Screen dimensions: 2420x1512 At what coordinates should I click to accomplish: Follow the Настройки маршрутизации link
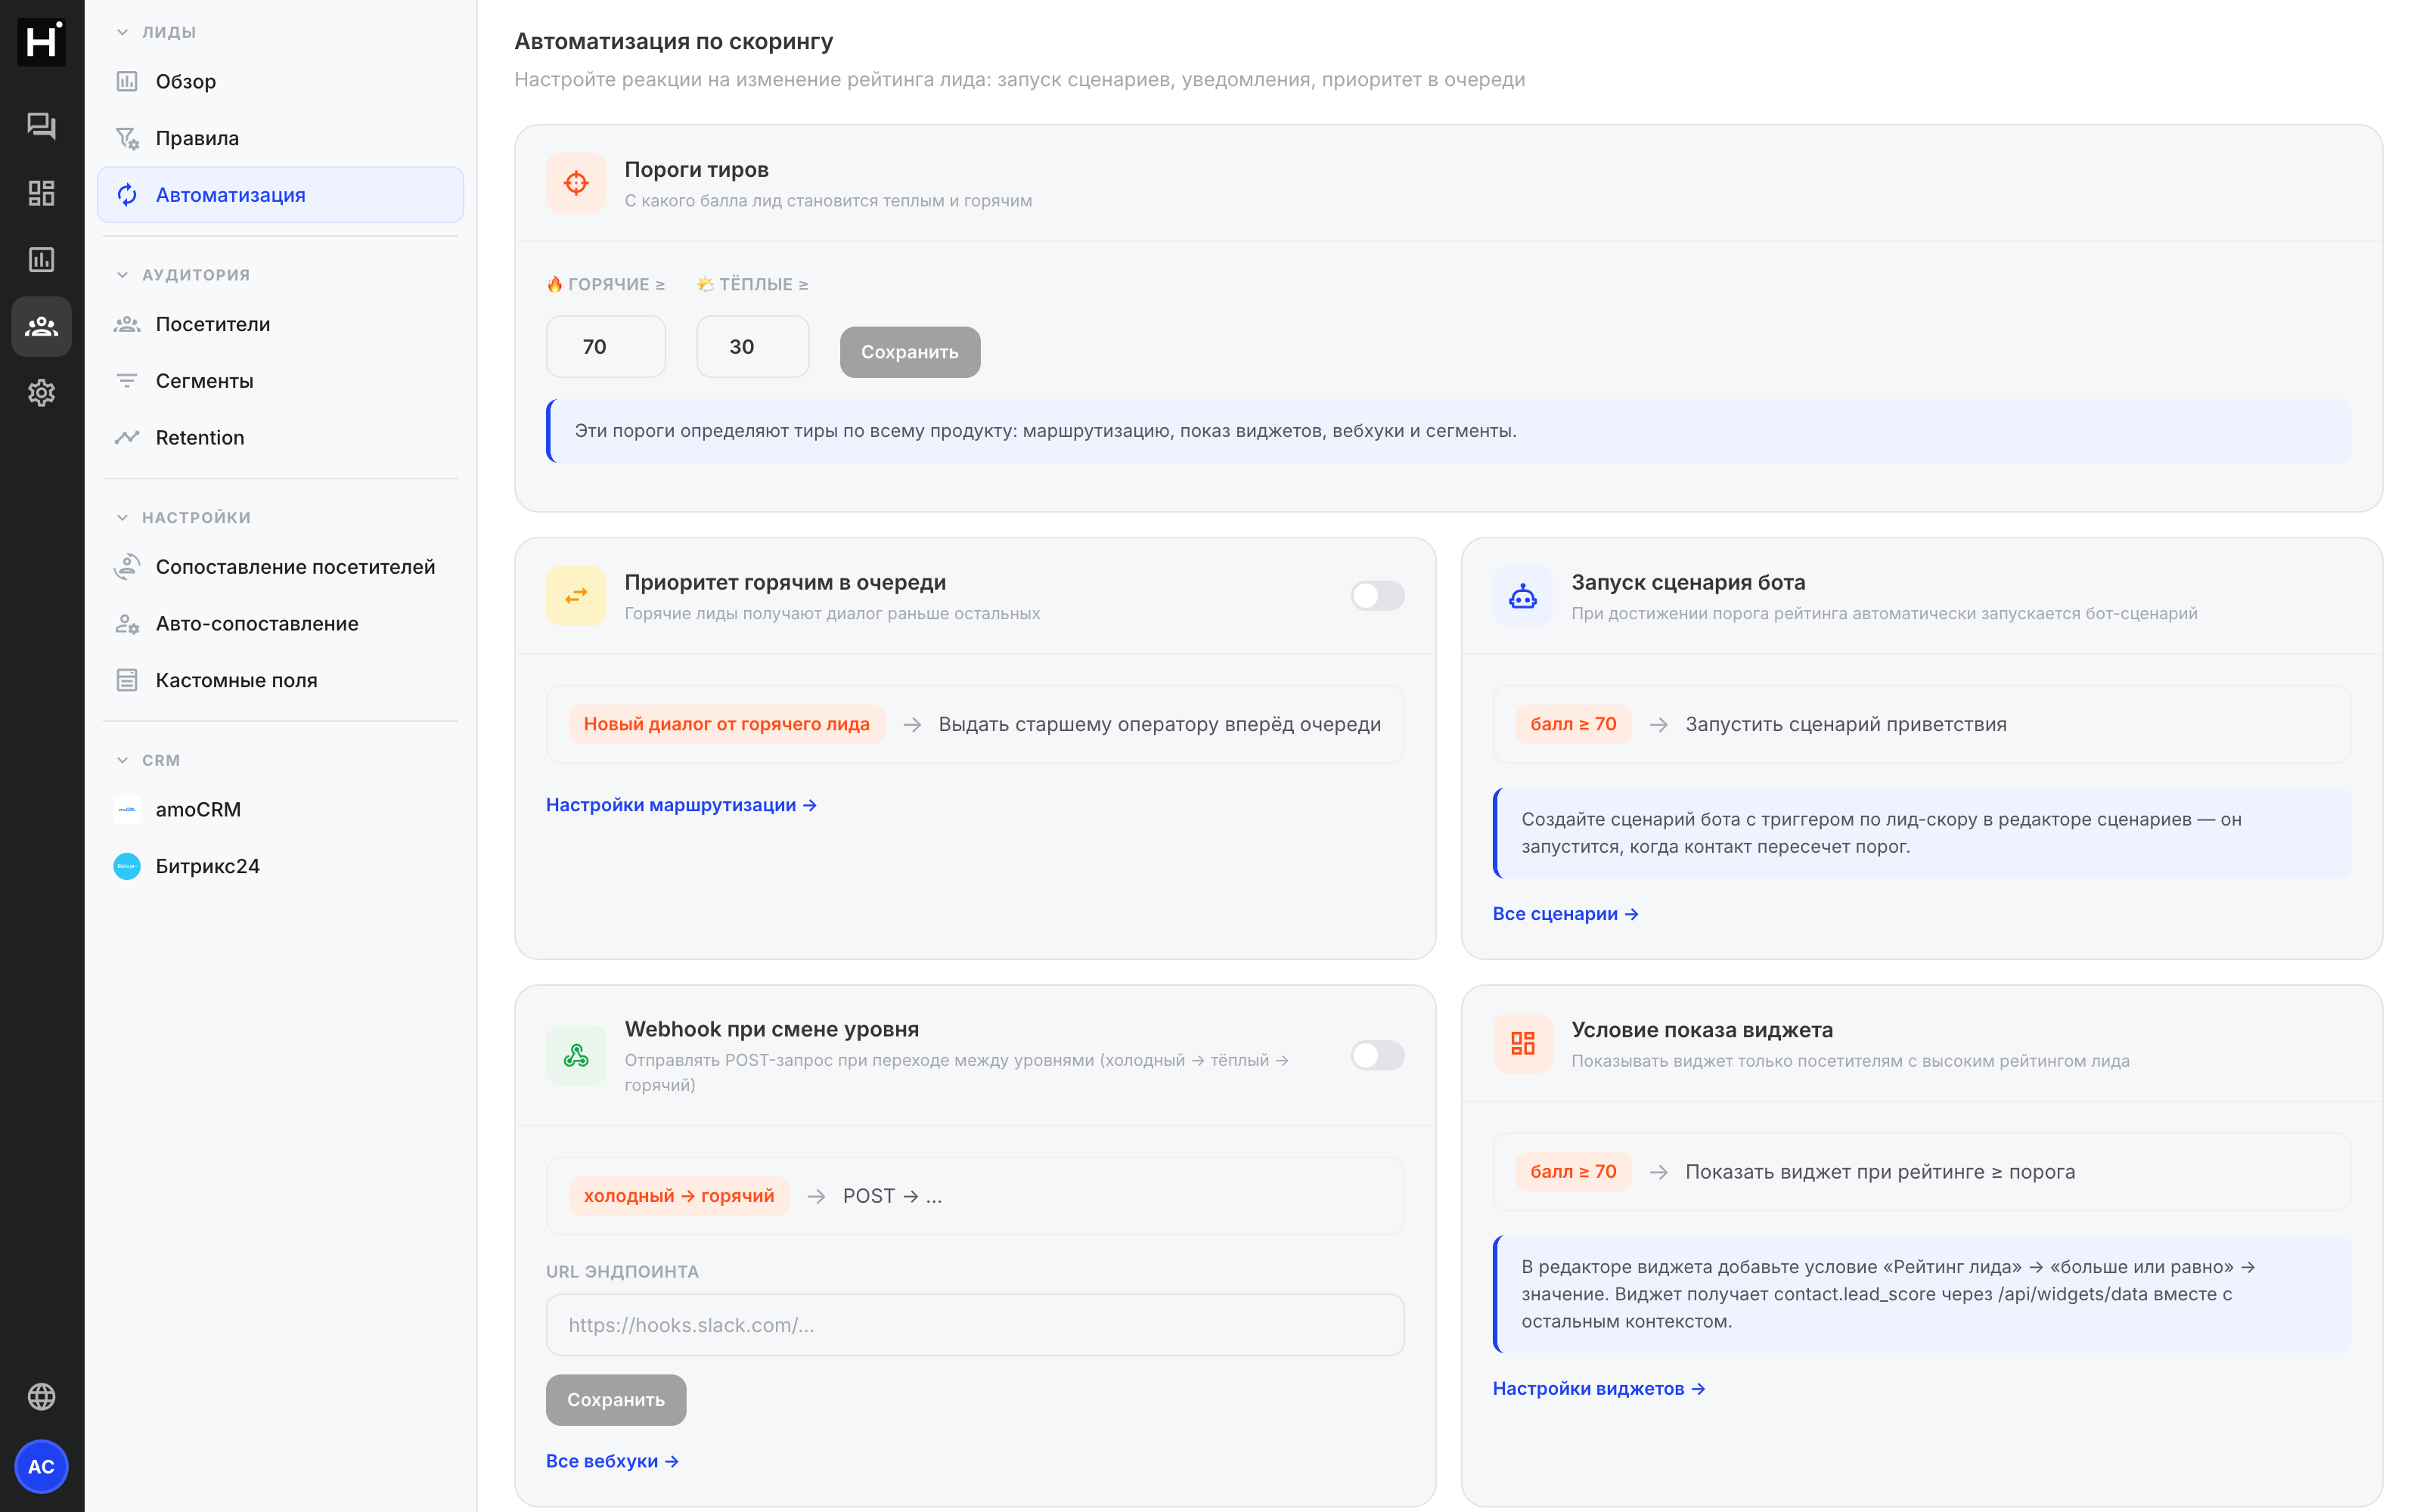(x=681, y=805)
